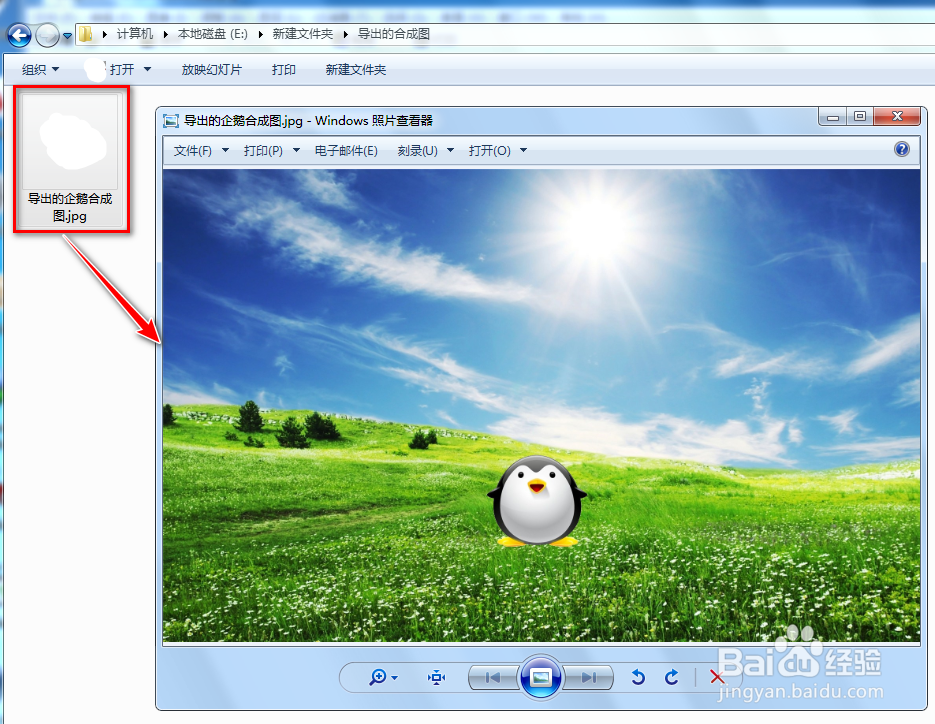Image resolution: width=935 pixels, height=724 pixels.
Task: Close the Photo Viewer window
Action: [897, 116]
